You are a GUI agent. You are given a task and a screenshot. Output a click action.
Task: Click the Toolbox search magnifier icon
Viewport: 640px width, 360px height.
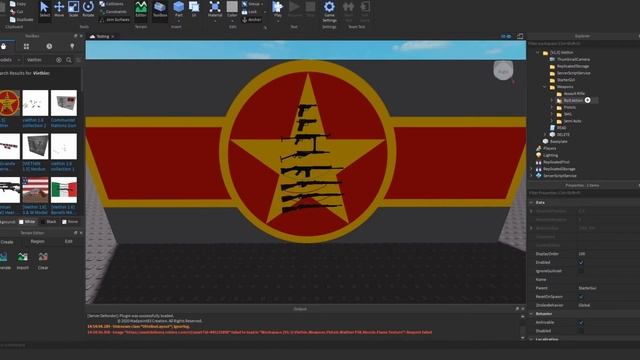click(69, 60)
